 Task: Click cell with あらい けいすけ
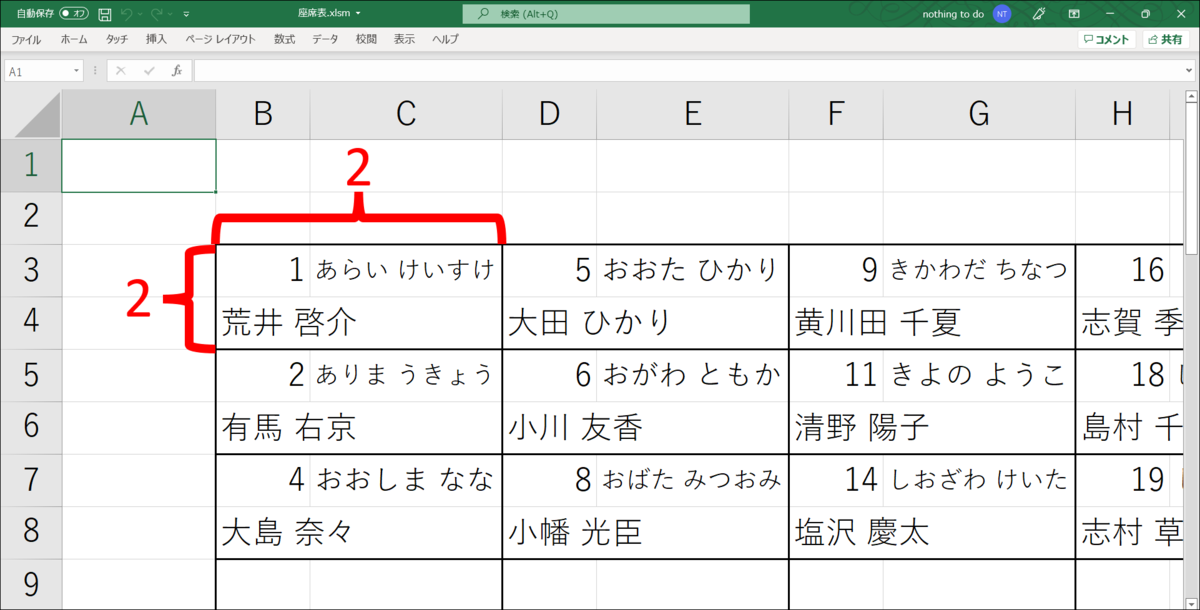point(406,270)
